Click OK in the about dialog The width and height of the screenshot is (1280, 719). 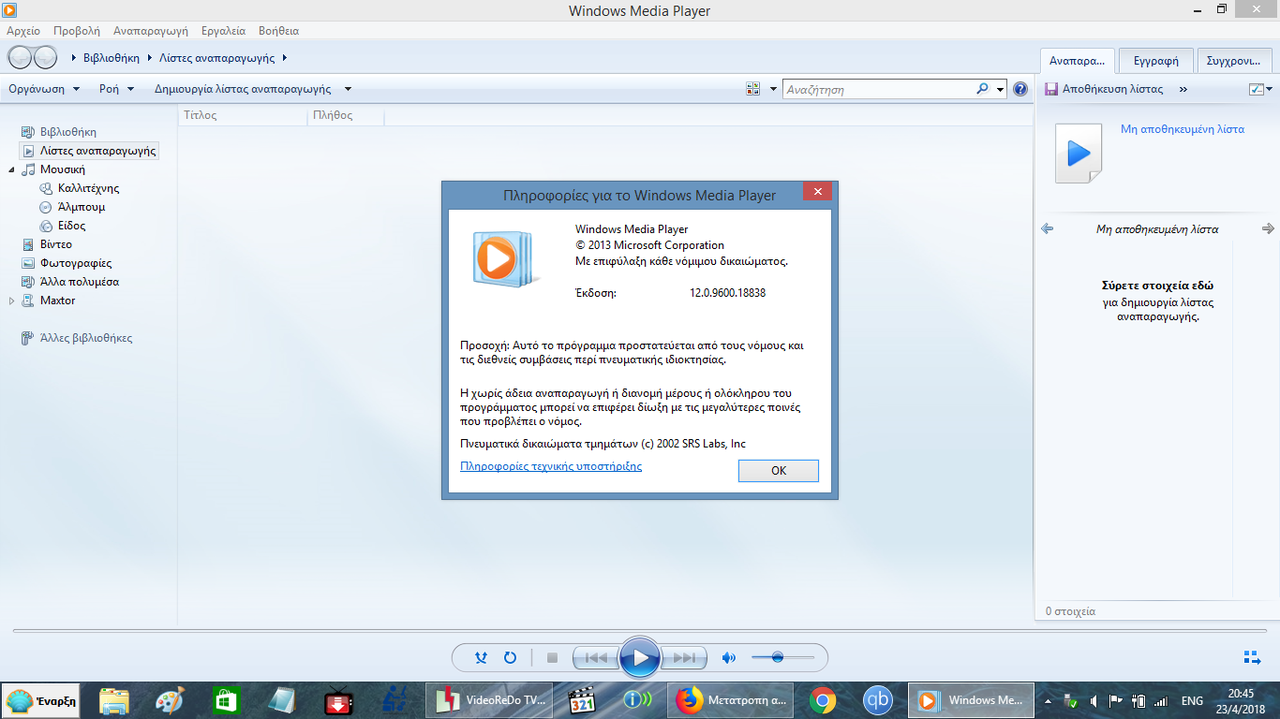click(778, 471)
